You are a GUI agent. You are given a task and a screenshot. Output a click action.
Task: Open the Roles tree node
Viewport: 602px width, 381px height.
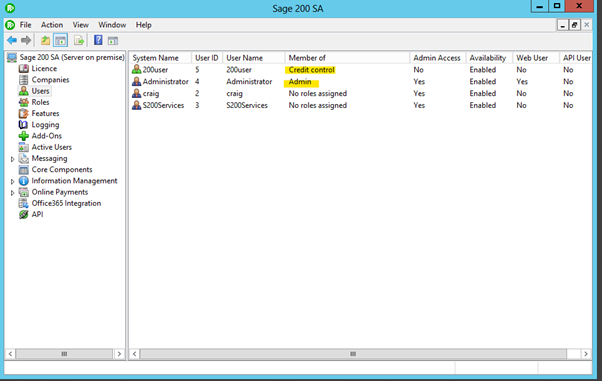40,102
